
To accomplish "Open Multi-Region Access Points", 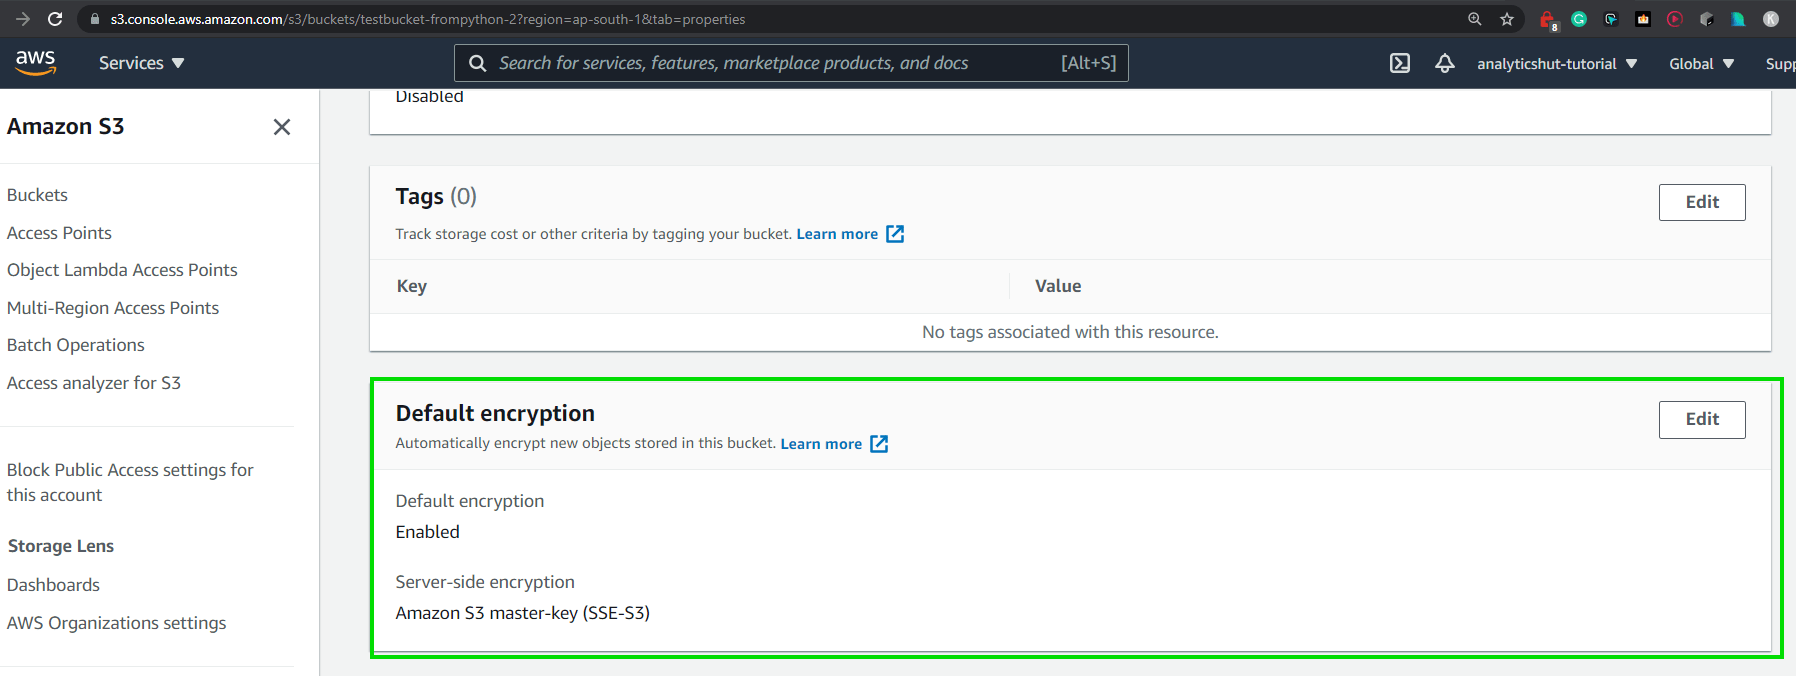I will pyautogui.click(x=113, y=308).
